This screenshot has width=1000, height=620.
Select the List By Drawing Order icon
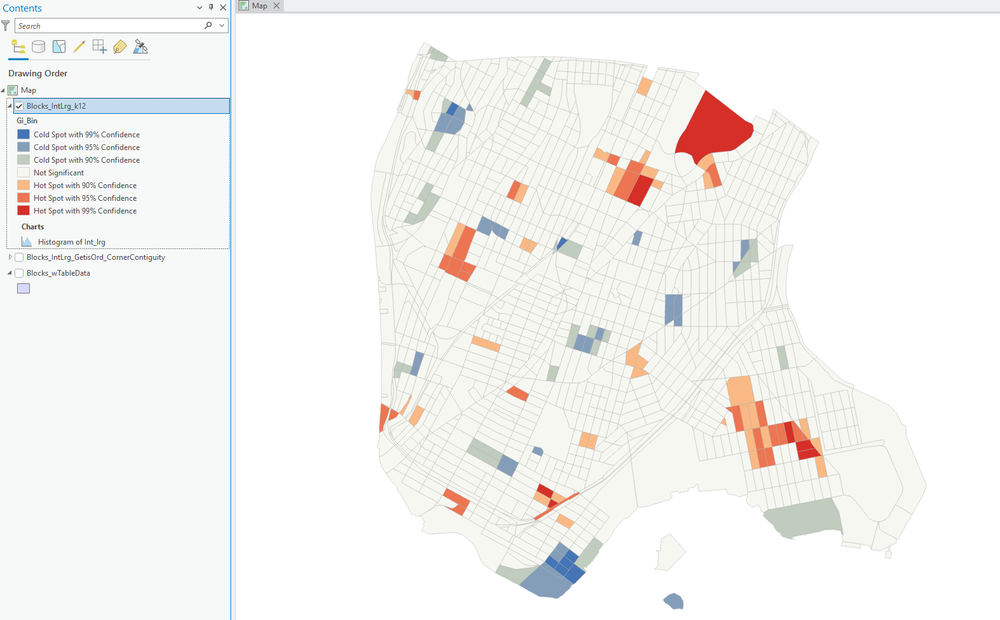[17, 46]
